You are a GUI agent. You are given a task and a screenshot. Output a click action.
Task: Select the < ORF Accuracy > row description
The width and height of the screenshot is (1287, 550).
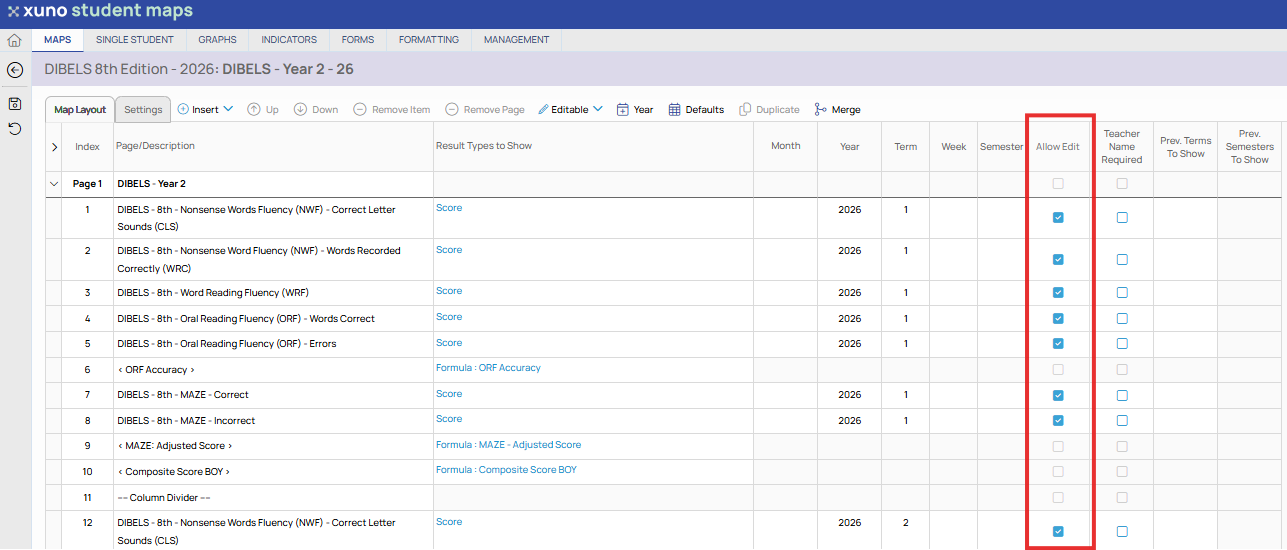click(156, 369)
